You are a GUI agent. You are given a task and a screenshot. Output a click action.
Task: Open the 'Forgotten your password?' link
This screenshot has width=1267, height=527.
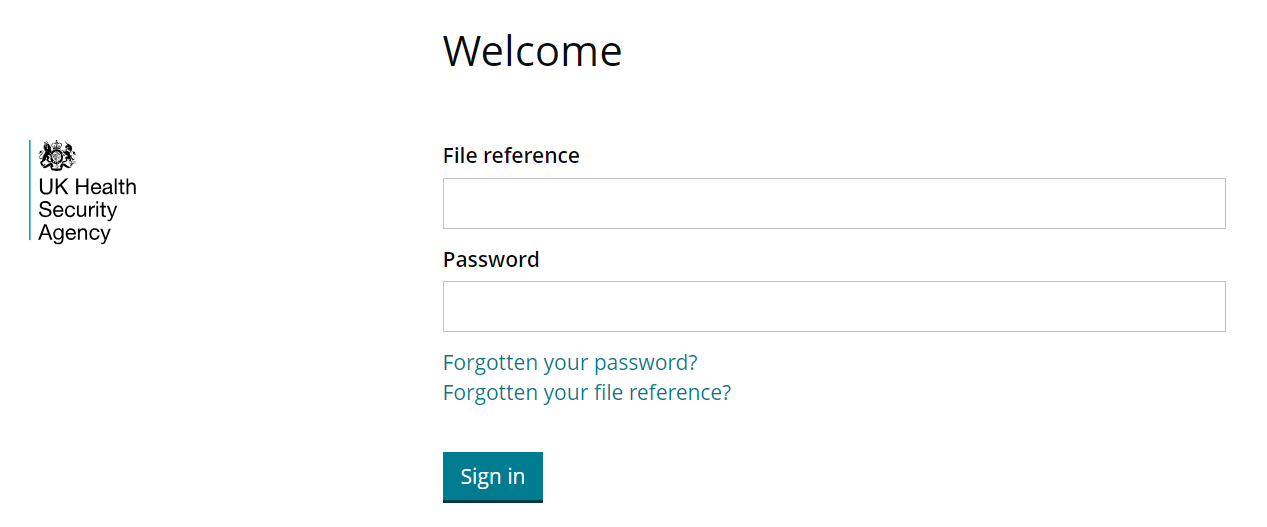click(x=570, y=362)
